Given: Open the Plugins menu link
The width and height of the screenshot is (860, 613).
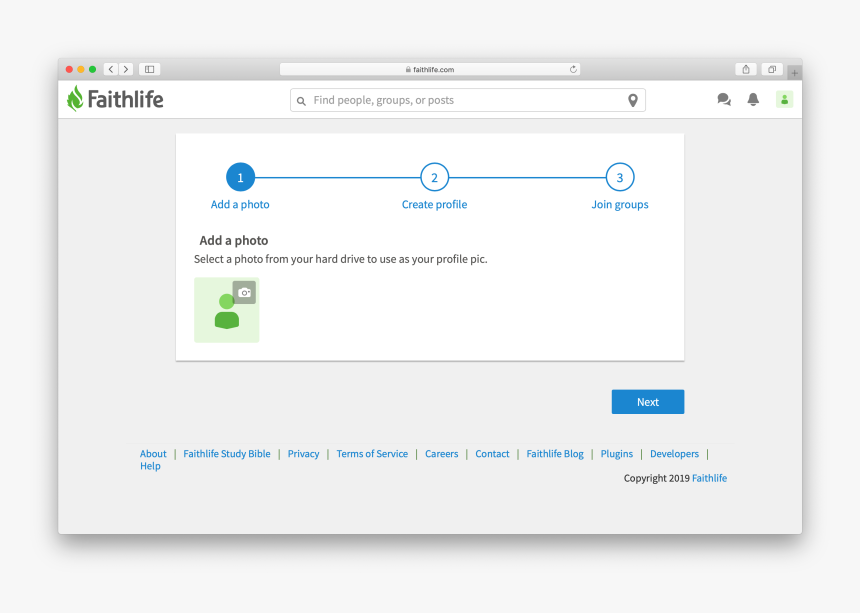Looking at the screenshot, I should coord(616,453).
